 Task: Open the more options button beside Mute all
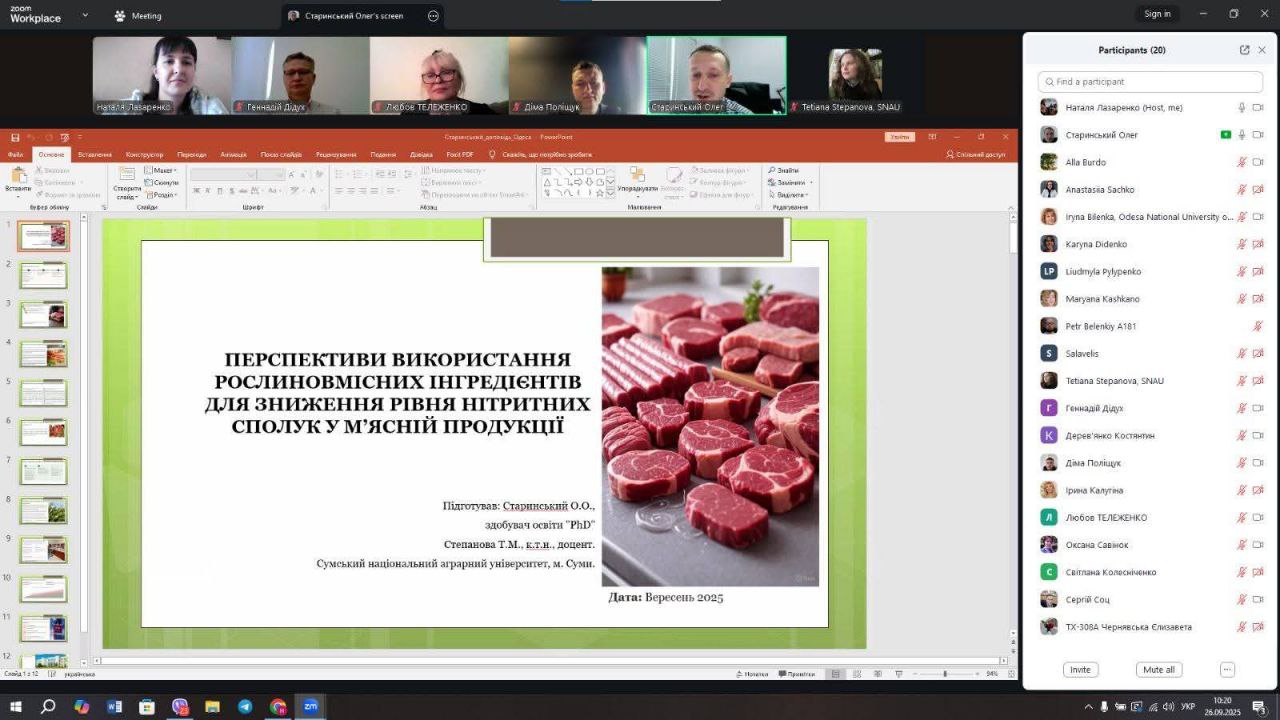tap(1227, 670)
